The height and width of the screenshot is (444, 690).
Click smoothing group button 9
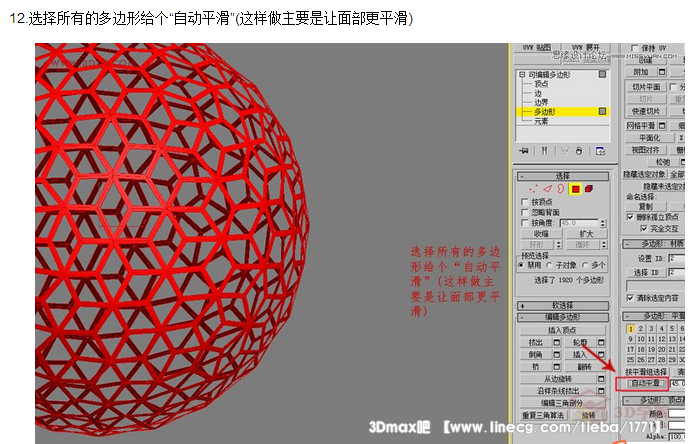[x=631, y=339]
